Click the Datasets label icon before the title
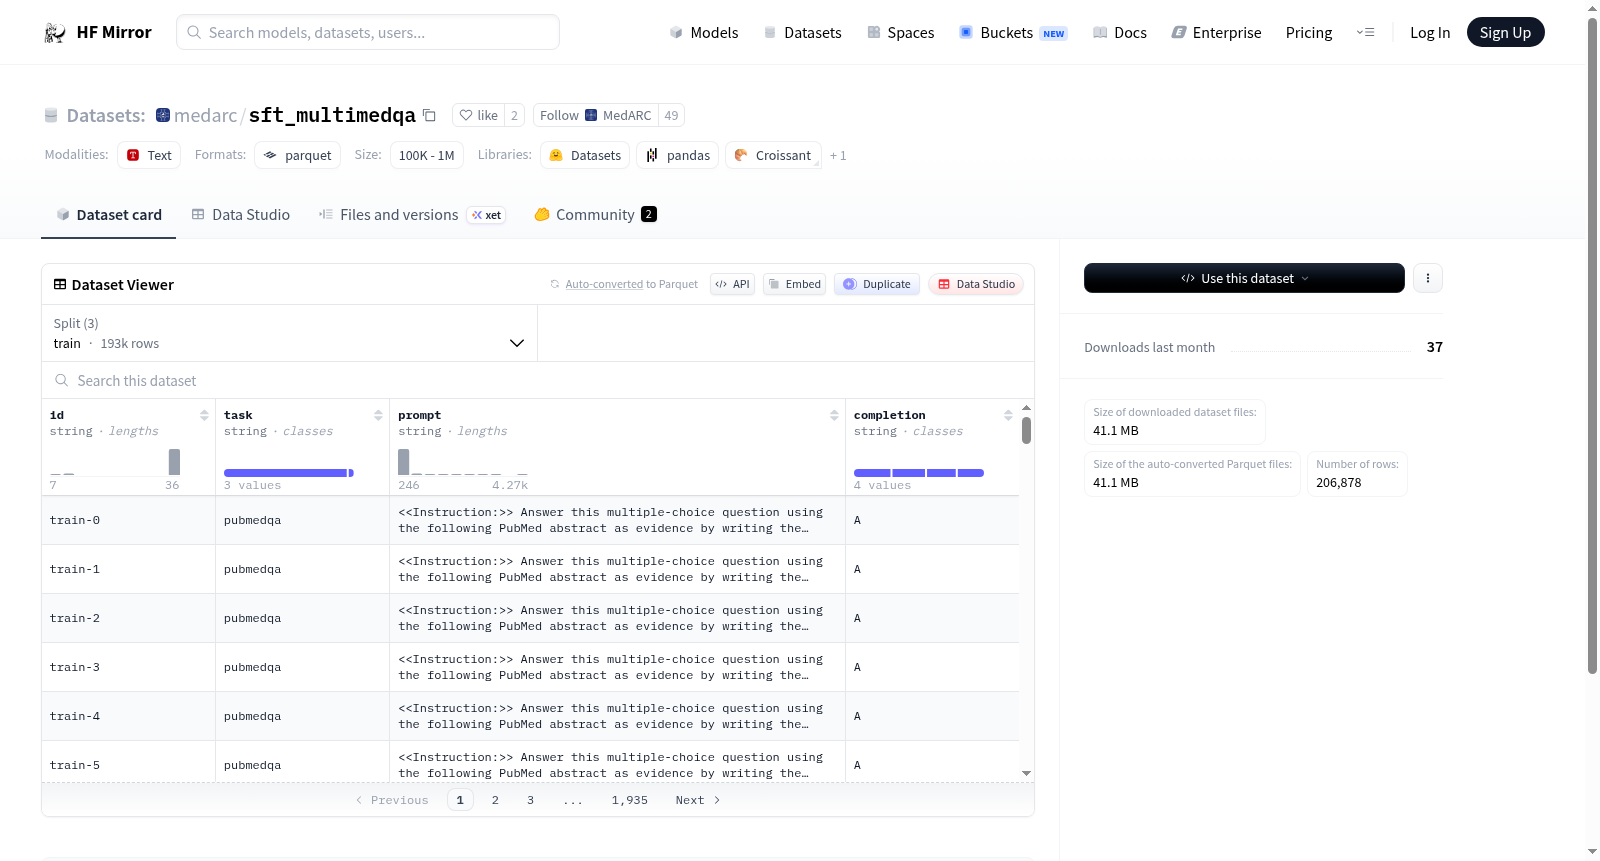This screenshot has width=1600, height=861. tap(51, 116)
